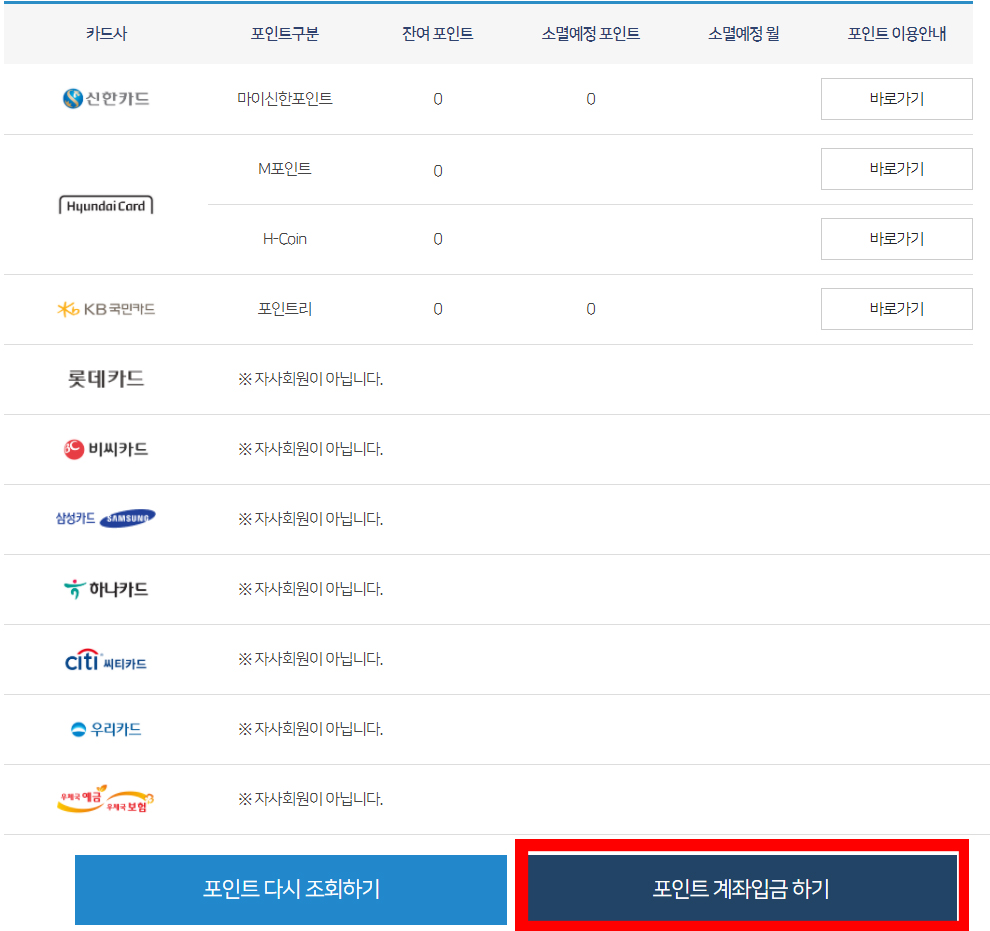This screenshot has width=990, height=931.
Task: Click 잔여 포인트 value for 마이신한포인트
Action: [438, 99]
